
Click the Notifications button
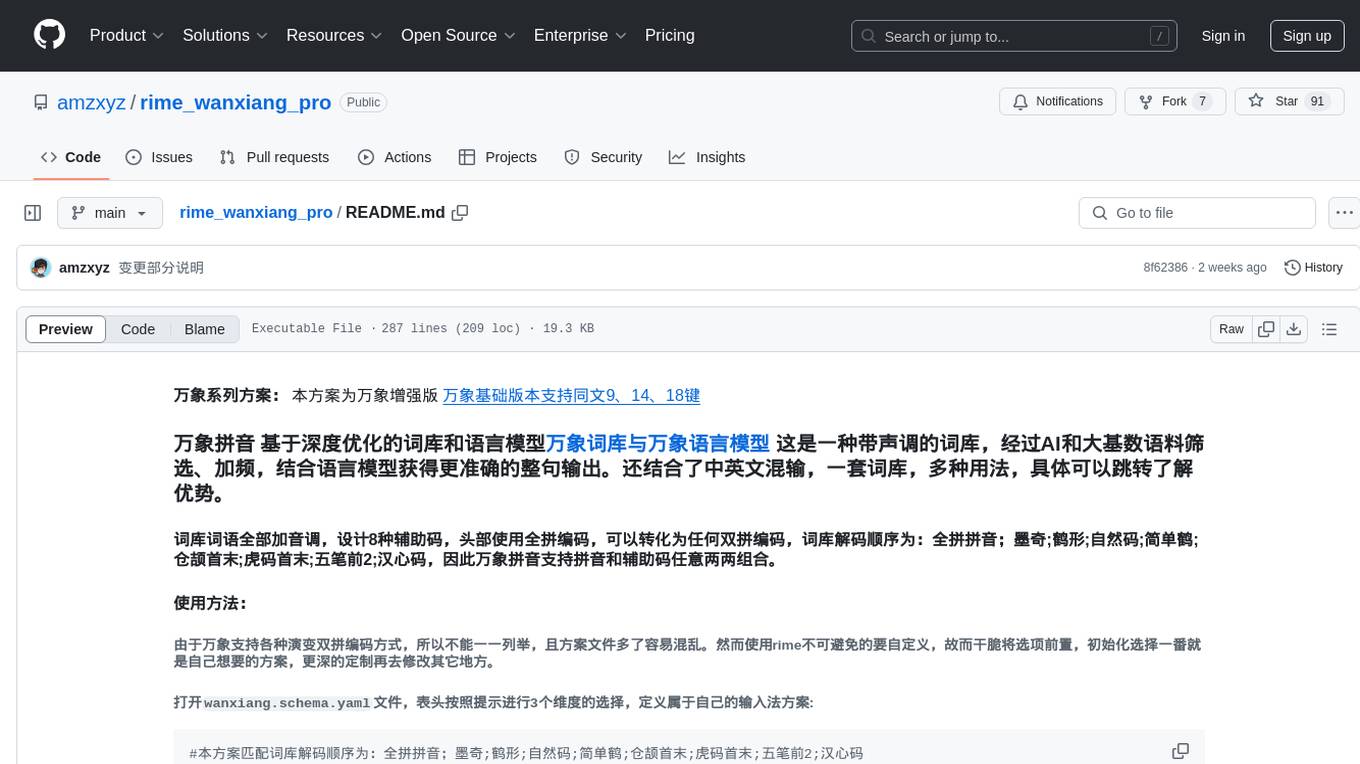pyautogui.click(x=1058, y=101)
